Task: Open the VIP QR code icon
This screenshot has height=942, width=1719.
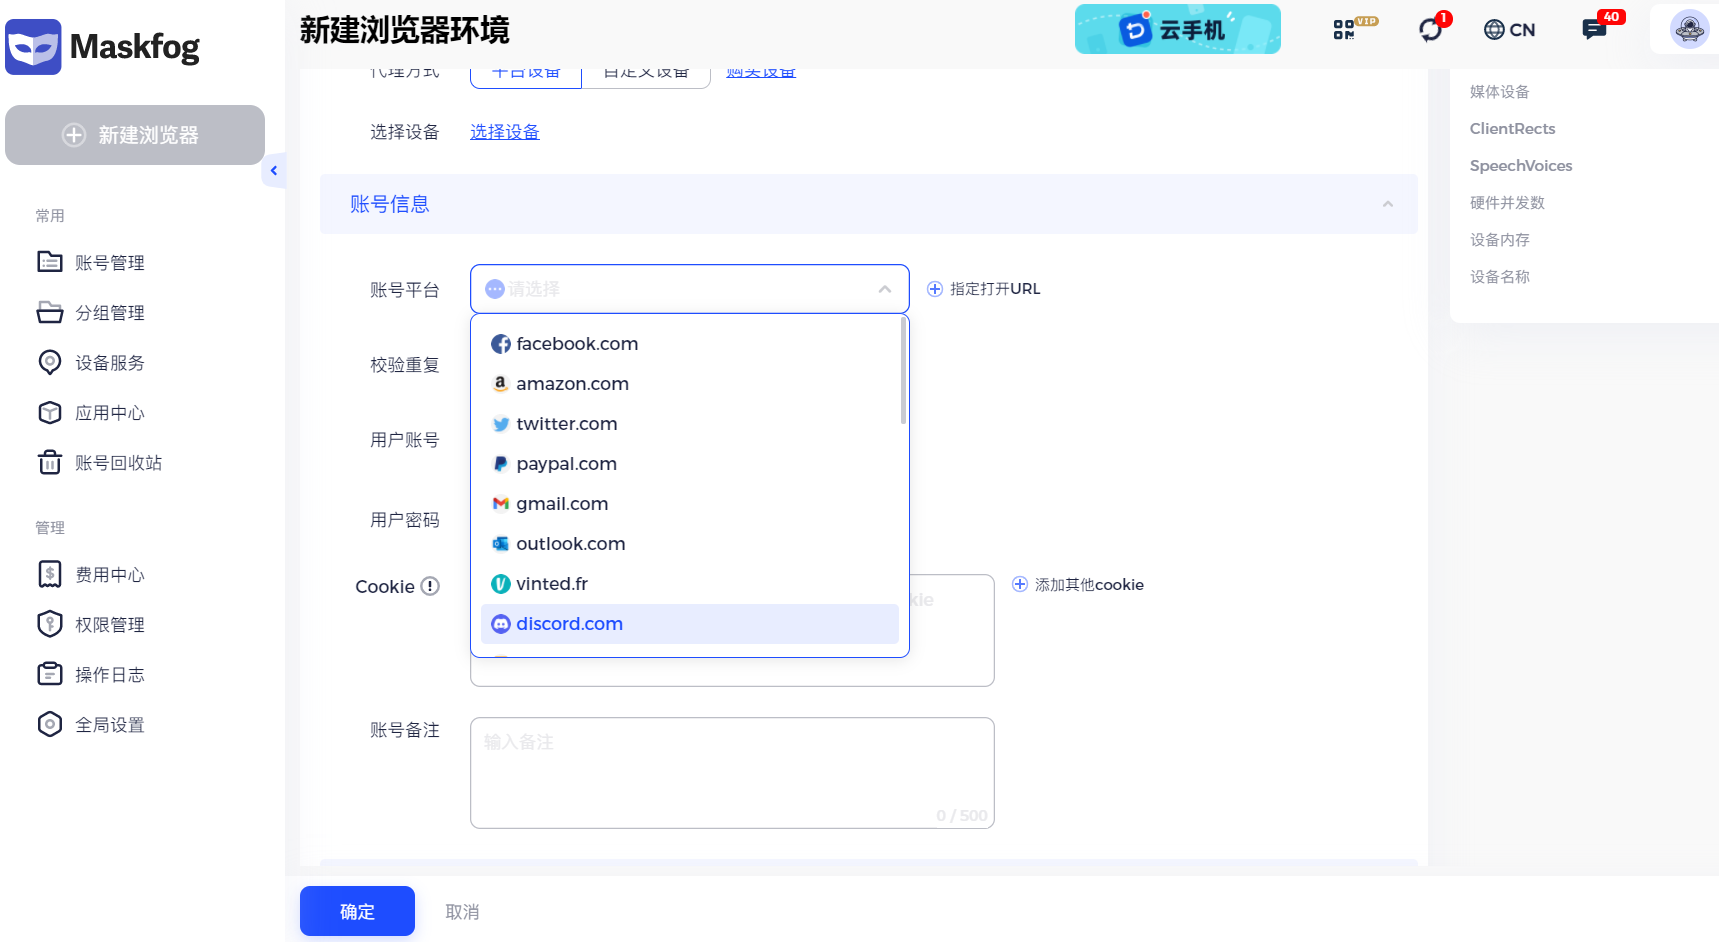Action: click(1344, 29)
